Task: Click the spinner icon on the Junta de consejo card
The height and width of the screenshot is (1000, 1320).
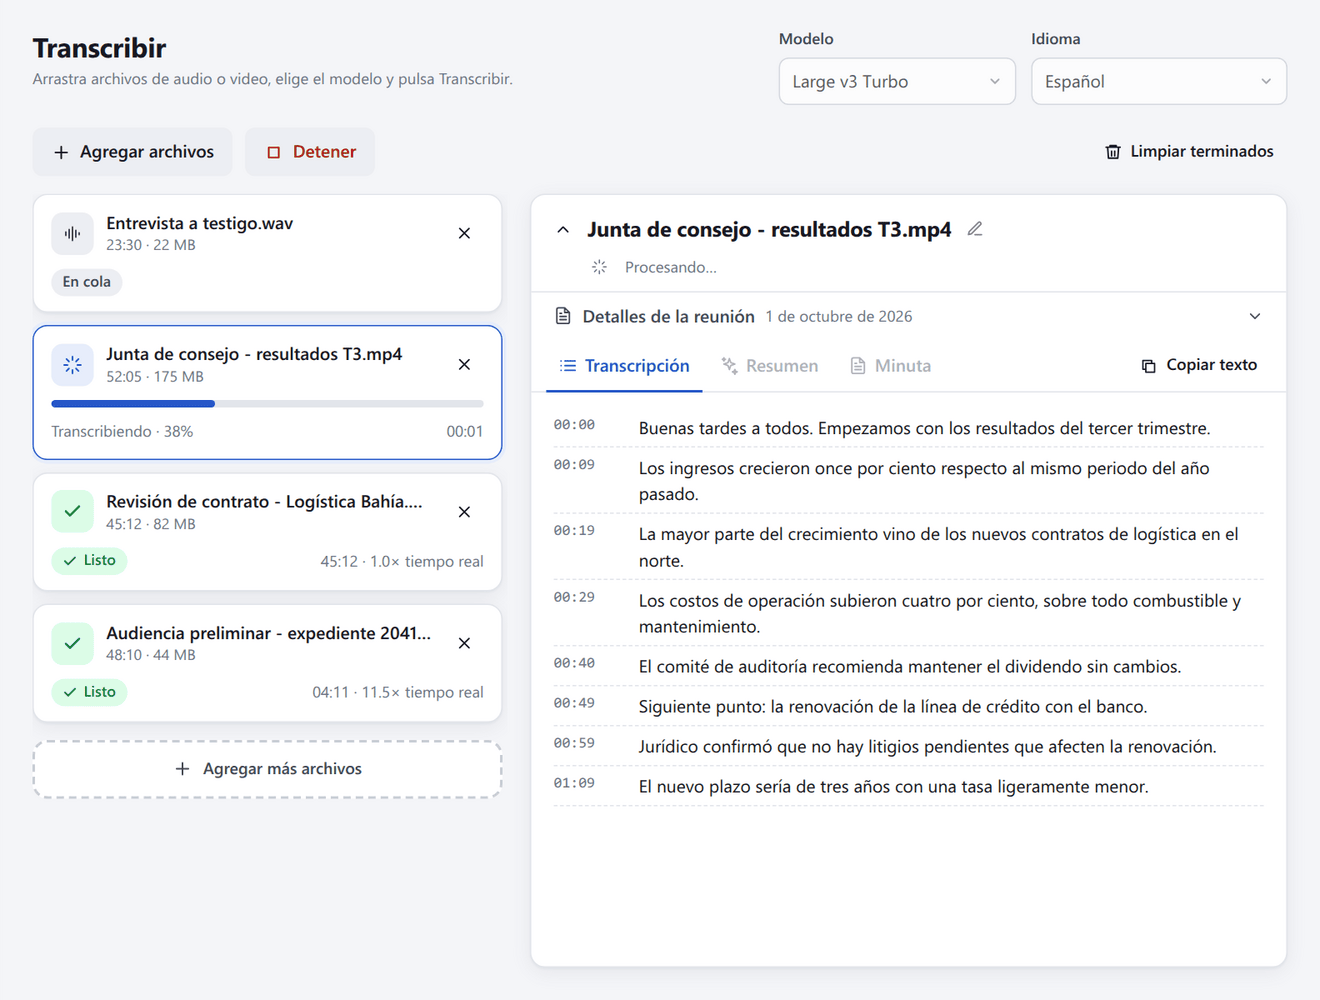Action: click(x=72, y=365)
